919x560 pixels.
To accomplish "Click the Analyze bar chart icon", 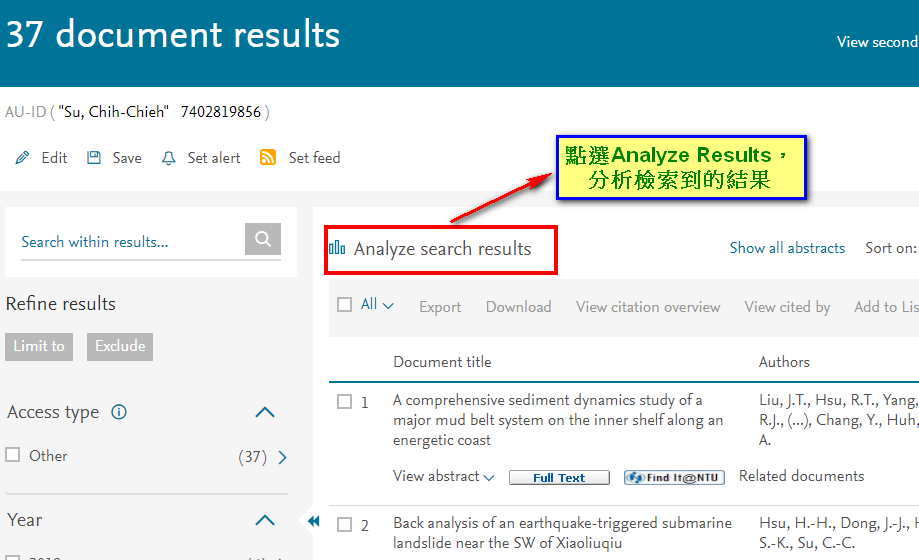I will pos(337,248).
